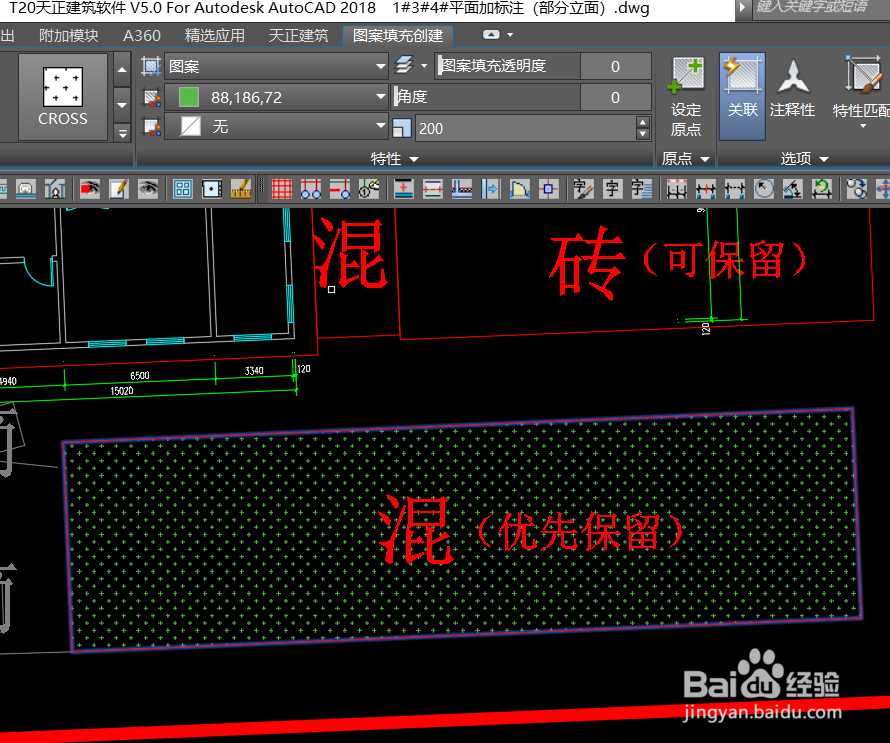Decrease hatch scale with the down stepper

point(643,135)
